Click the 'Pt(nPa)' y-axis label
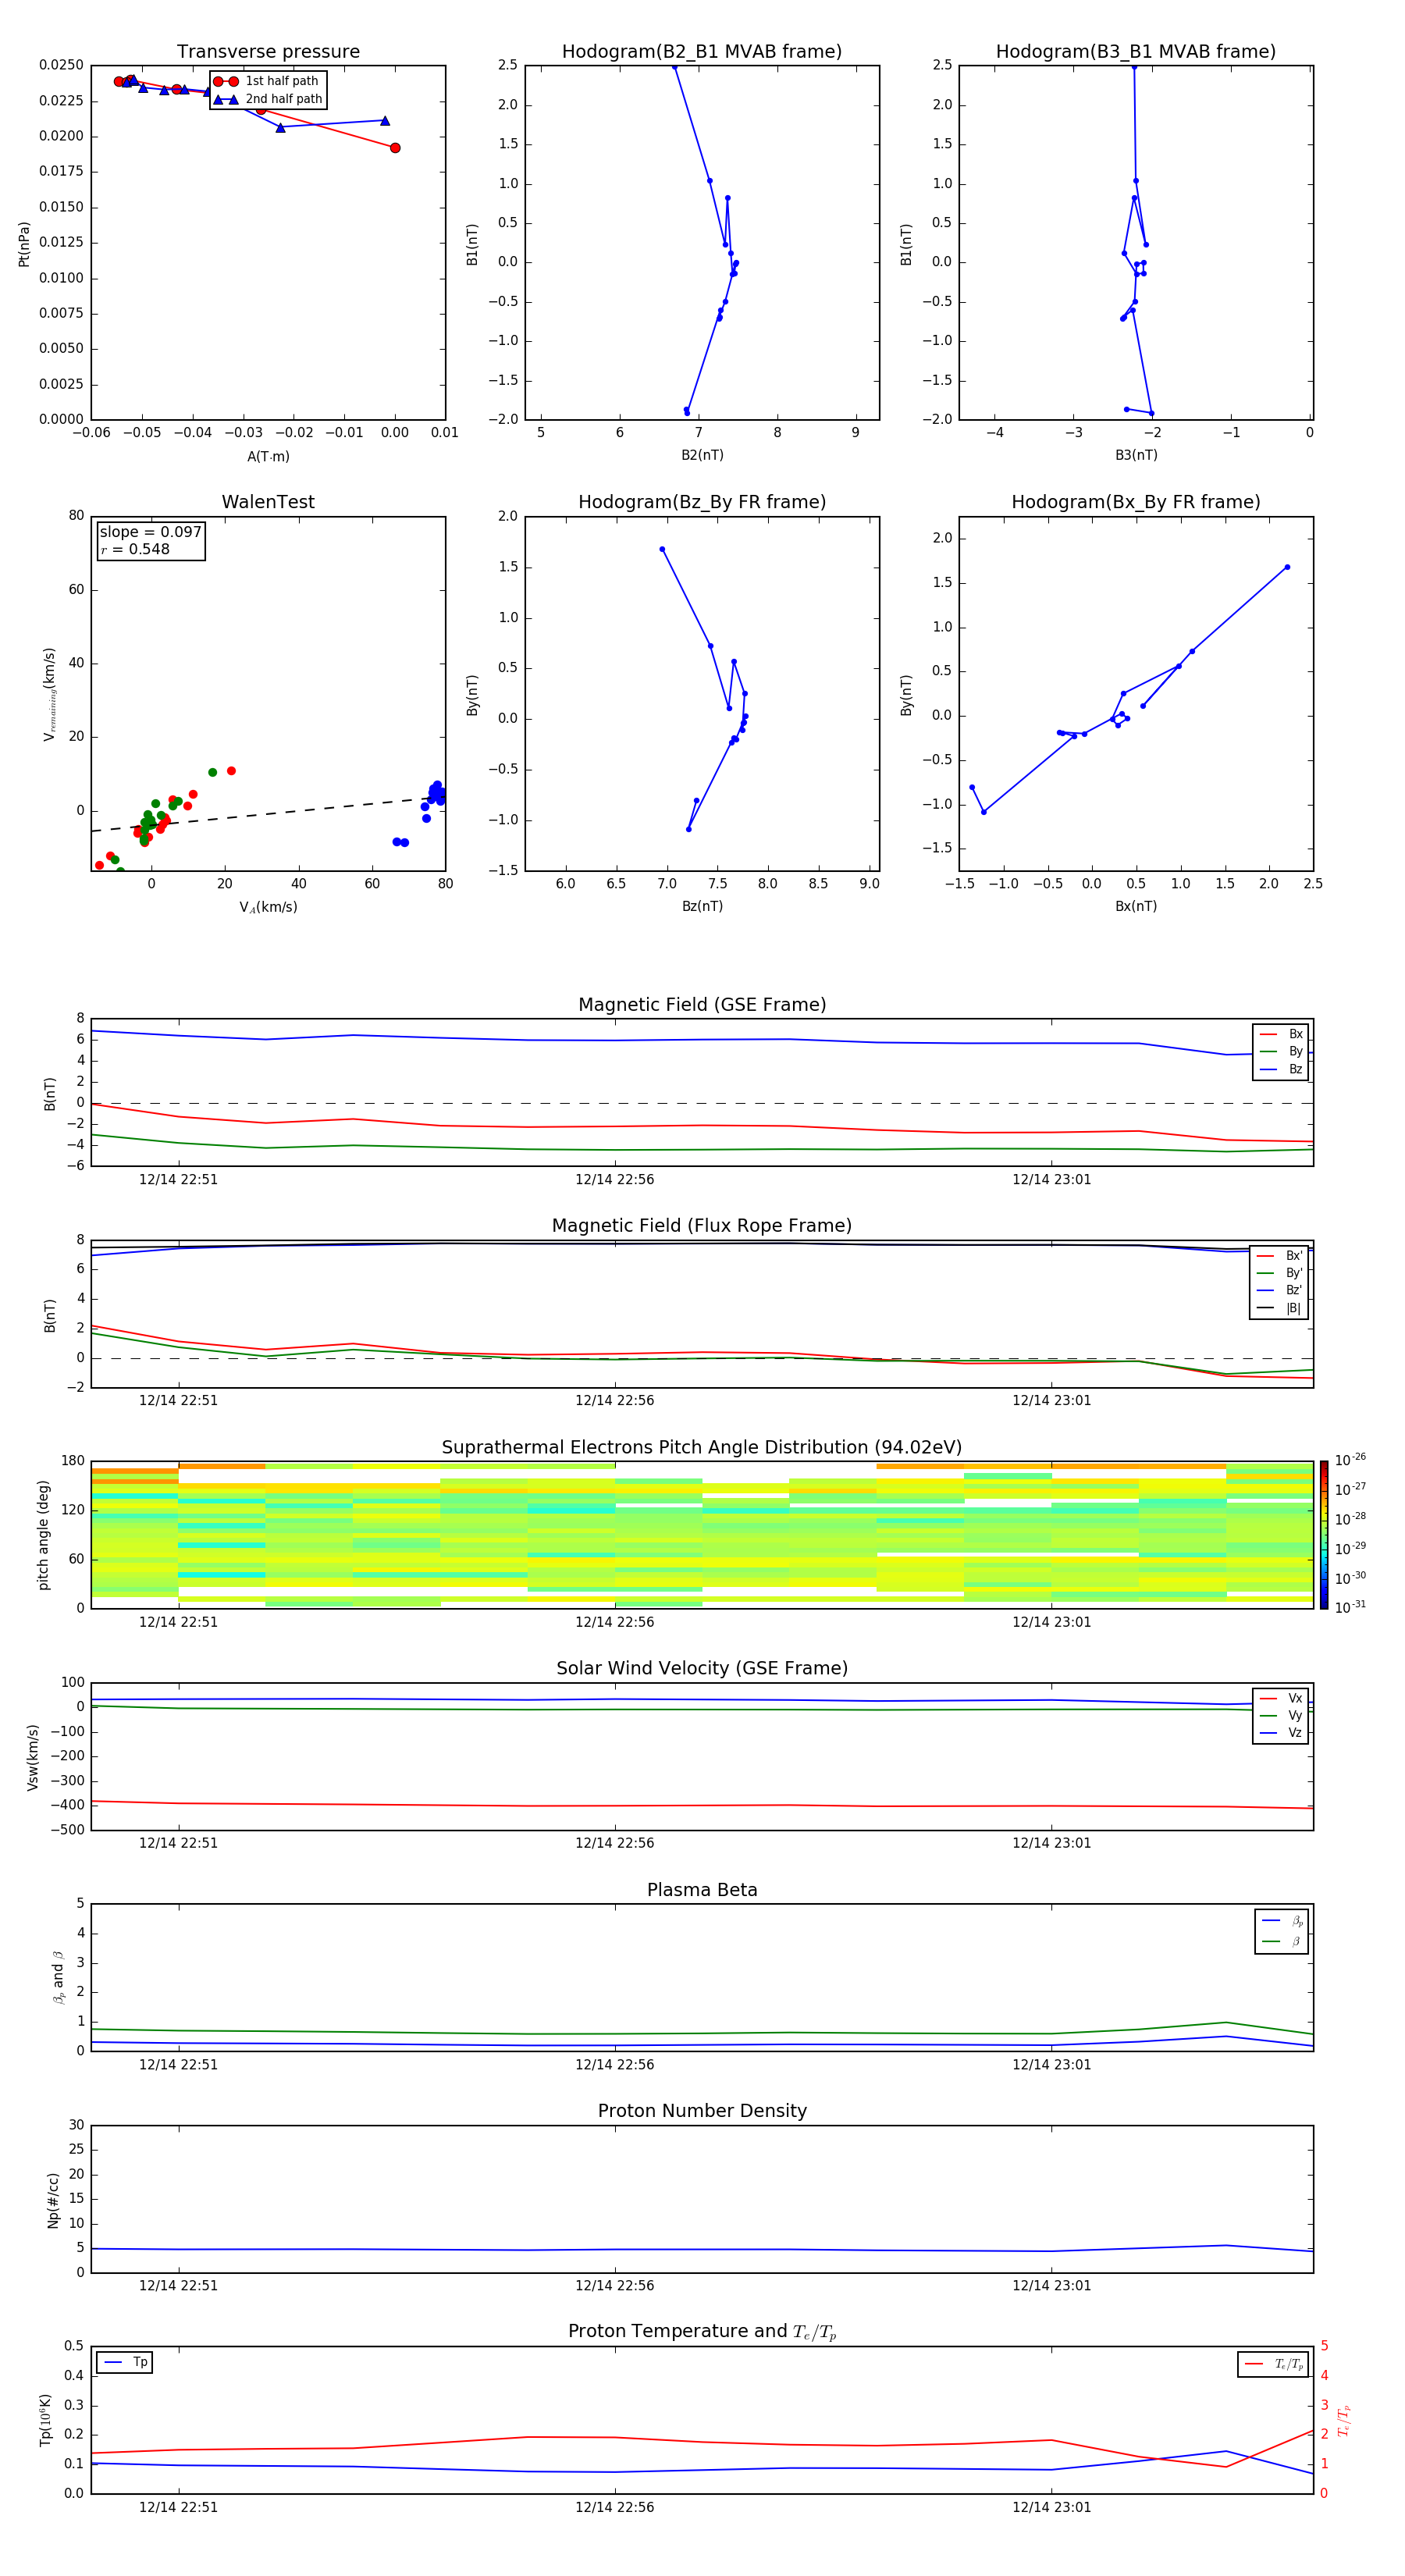1405x2576 pixels. 24,244
